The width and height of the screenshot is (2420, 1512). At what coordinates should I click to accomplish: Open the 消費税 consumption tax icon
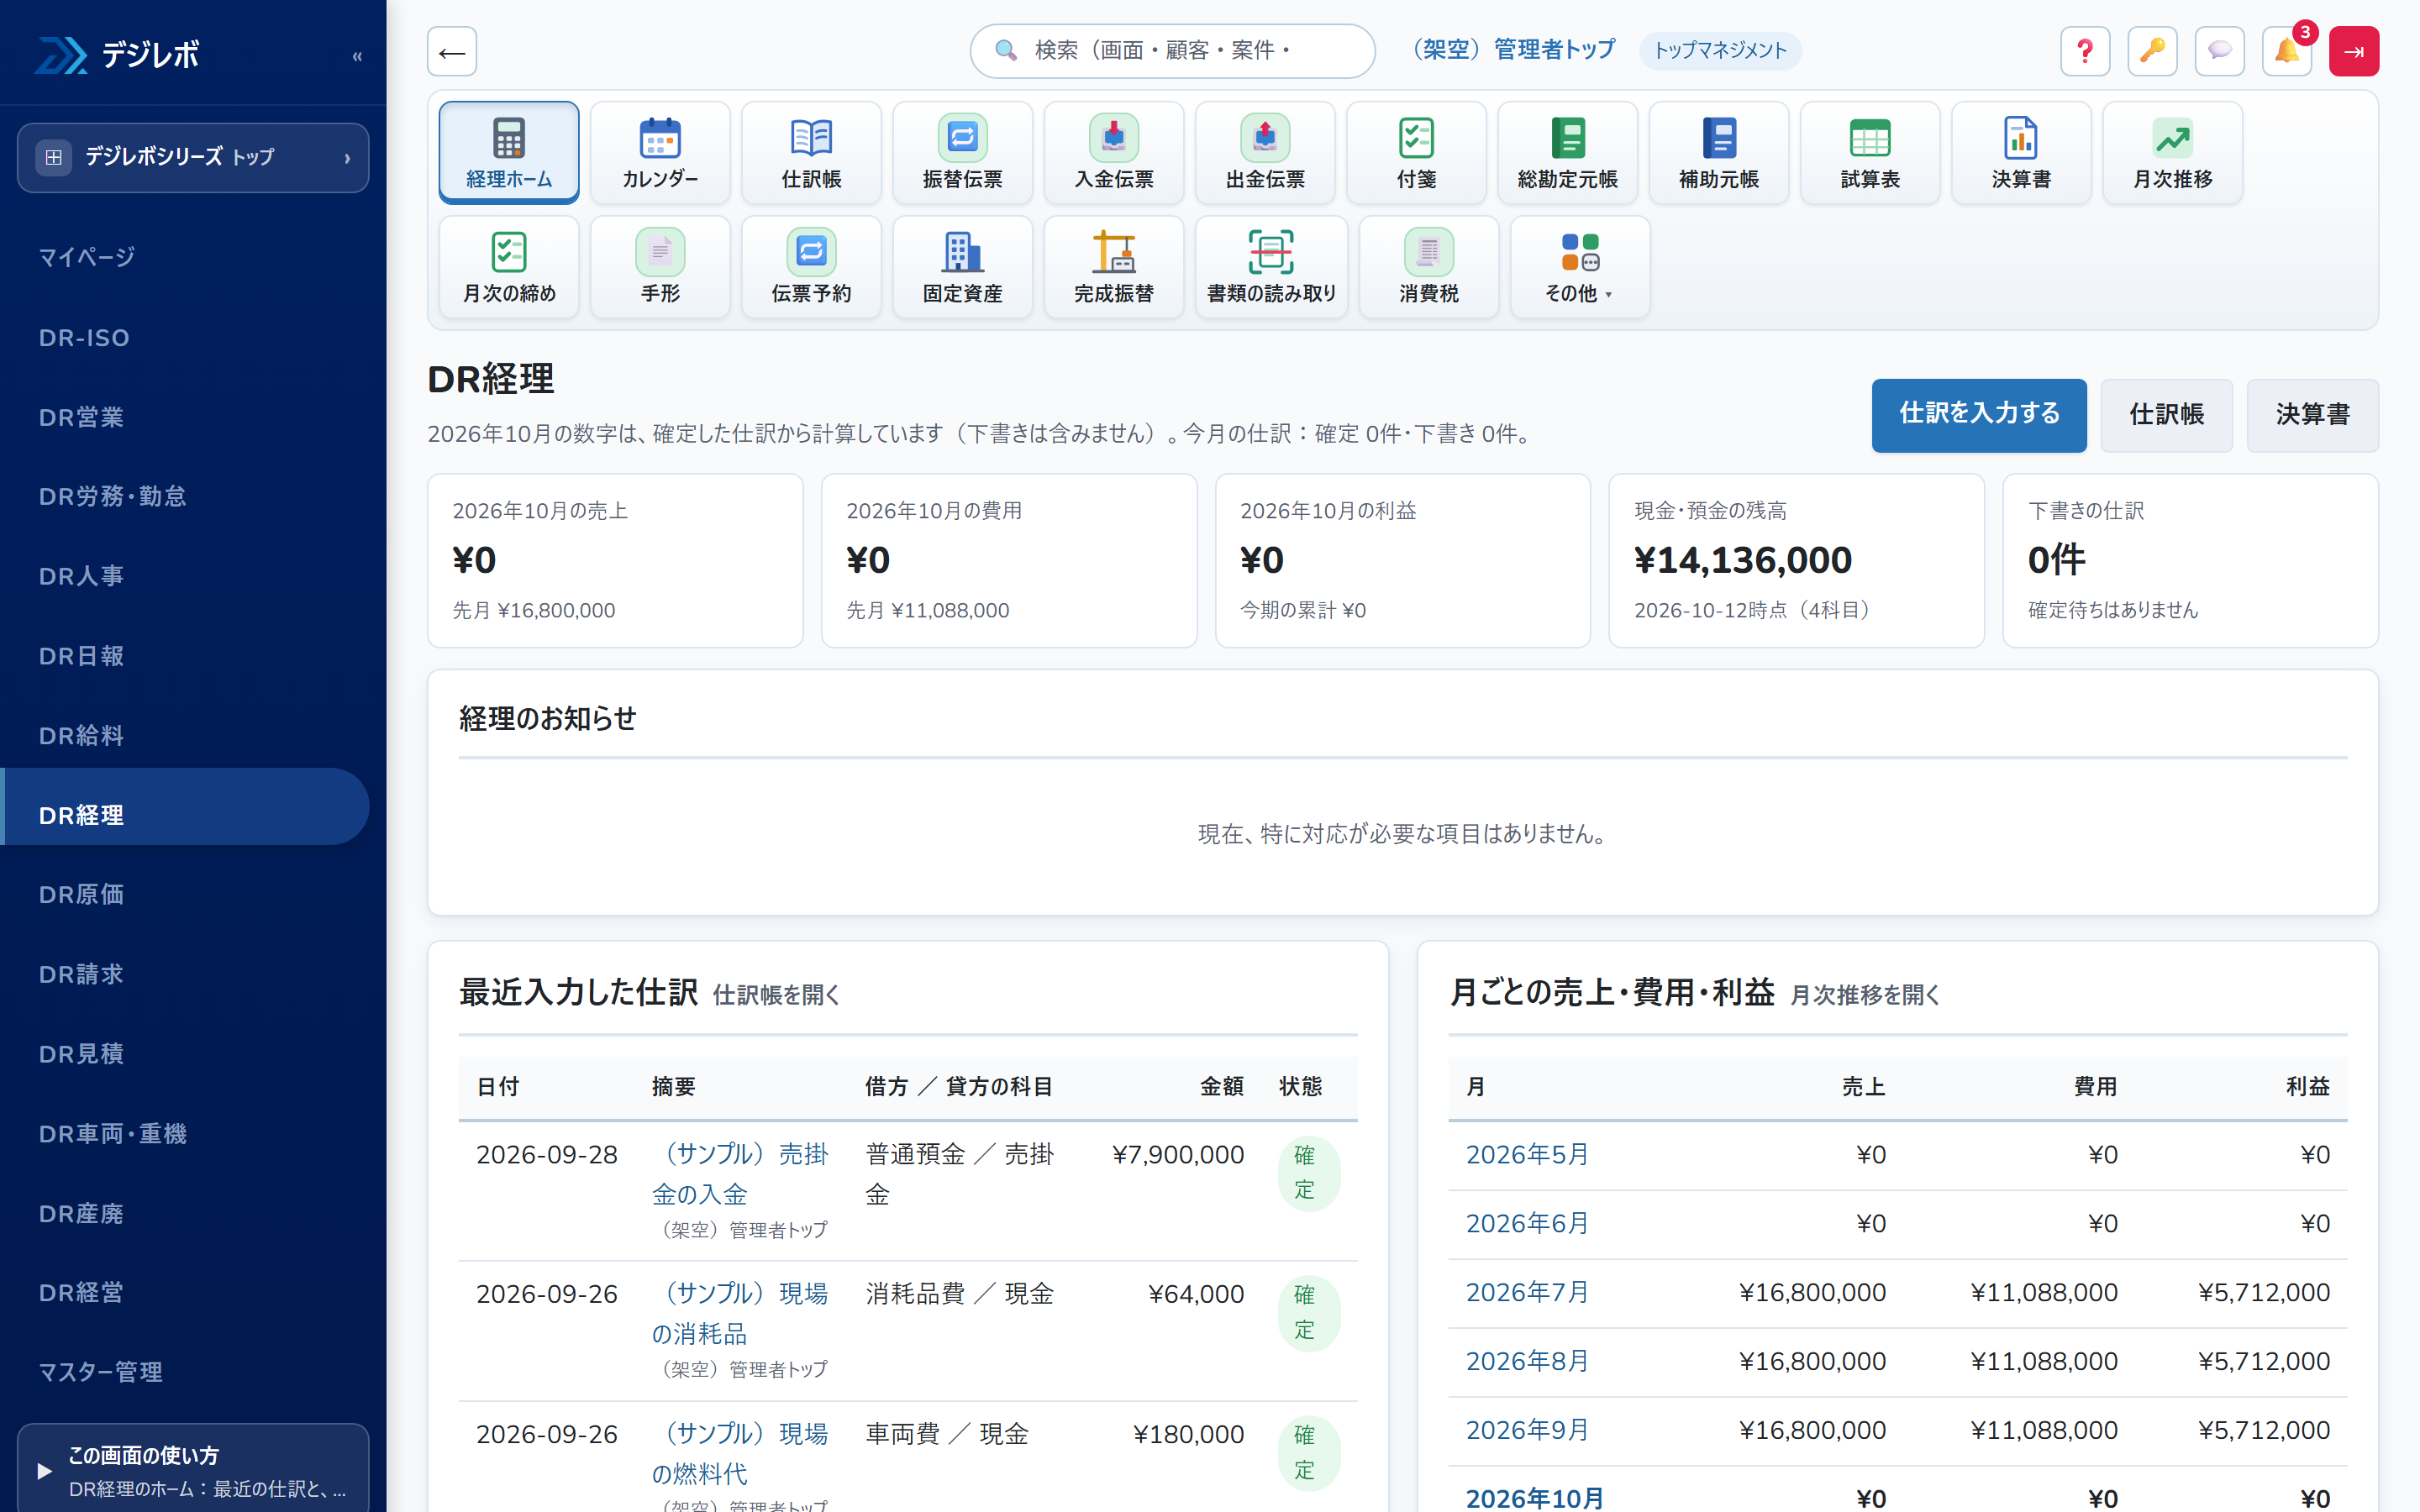[x=1428, y=267]
